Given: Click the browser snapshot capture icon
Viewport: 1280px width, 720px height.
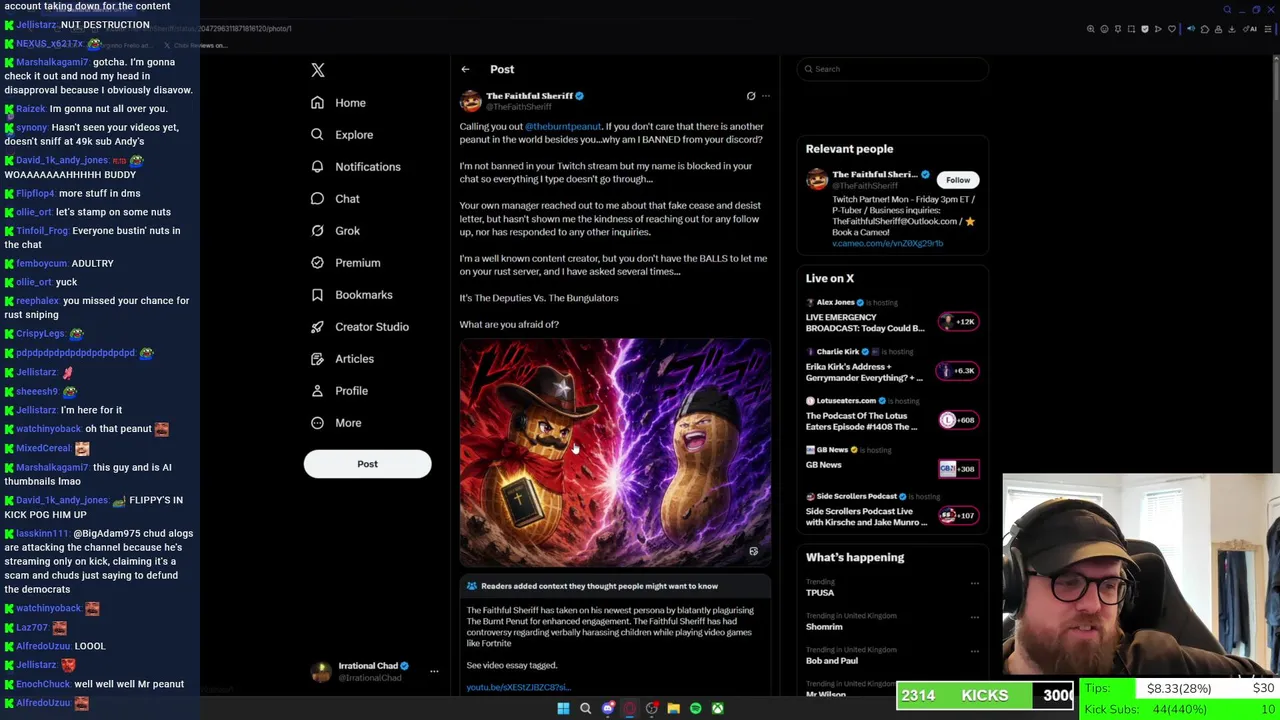Looking at the screenshot, I should pyautogui.click(x=1131, y=29).
